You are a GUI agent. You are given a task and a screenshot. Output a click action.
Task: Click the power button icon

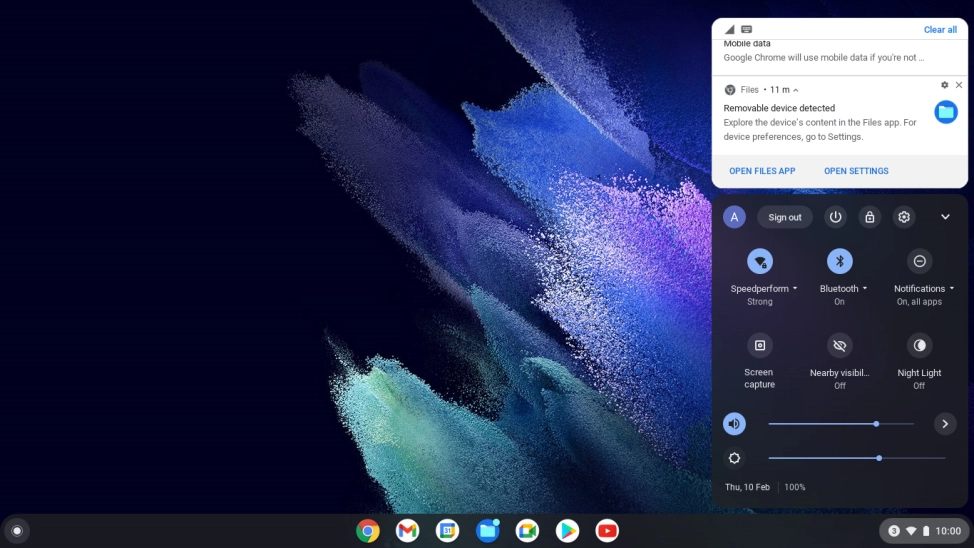pyautogui.click(x=836, y=217)
